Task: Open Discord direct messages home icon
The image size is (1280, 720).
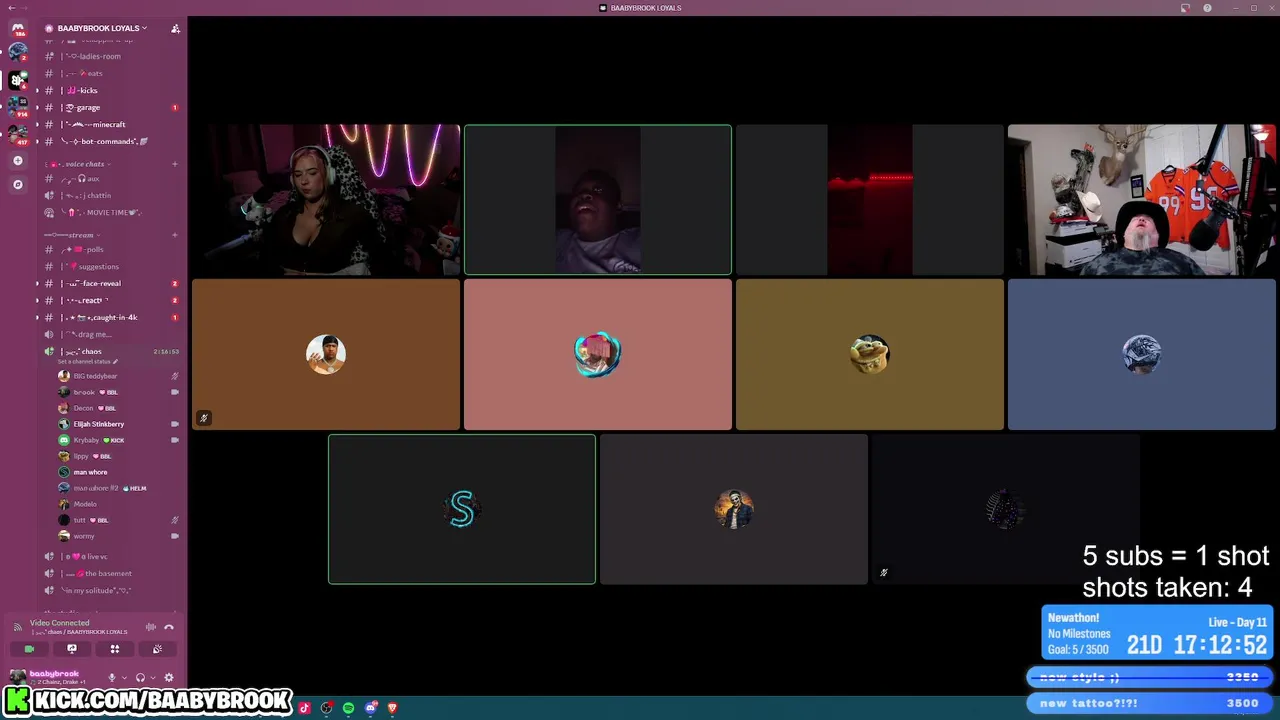Action: tap(17, 29)
